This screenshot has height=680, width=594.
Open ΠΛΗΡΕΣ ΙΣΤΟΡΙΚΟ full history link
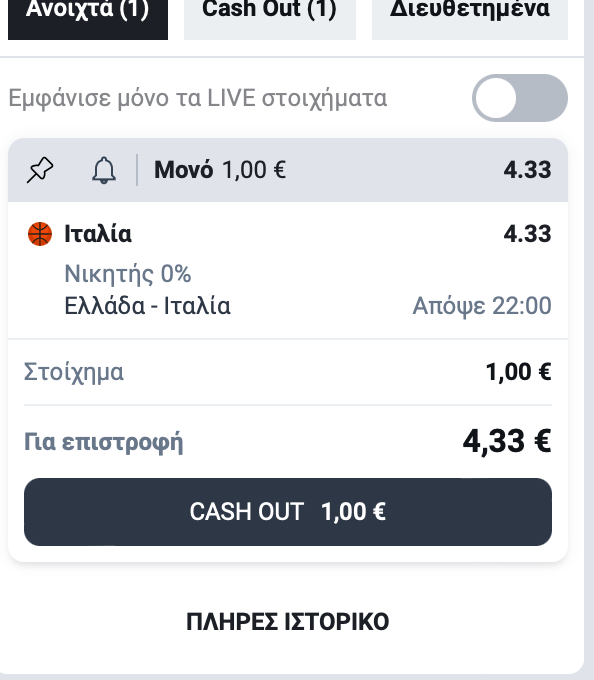(x=288, y=621)
